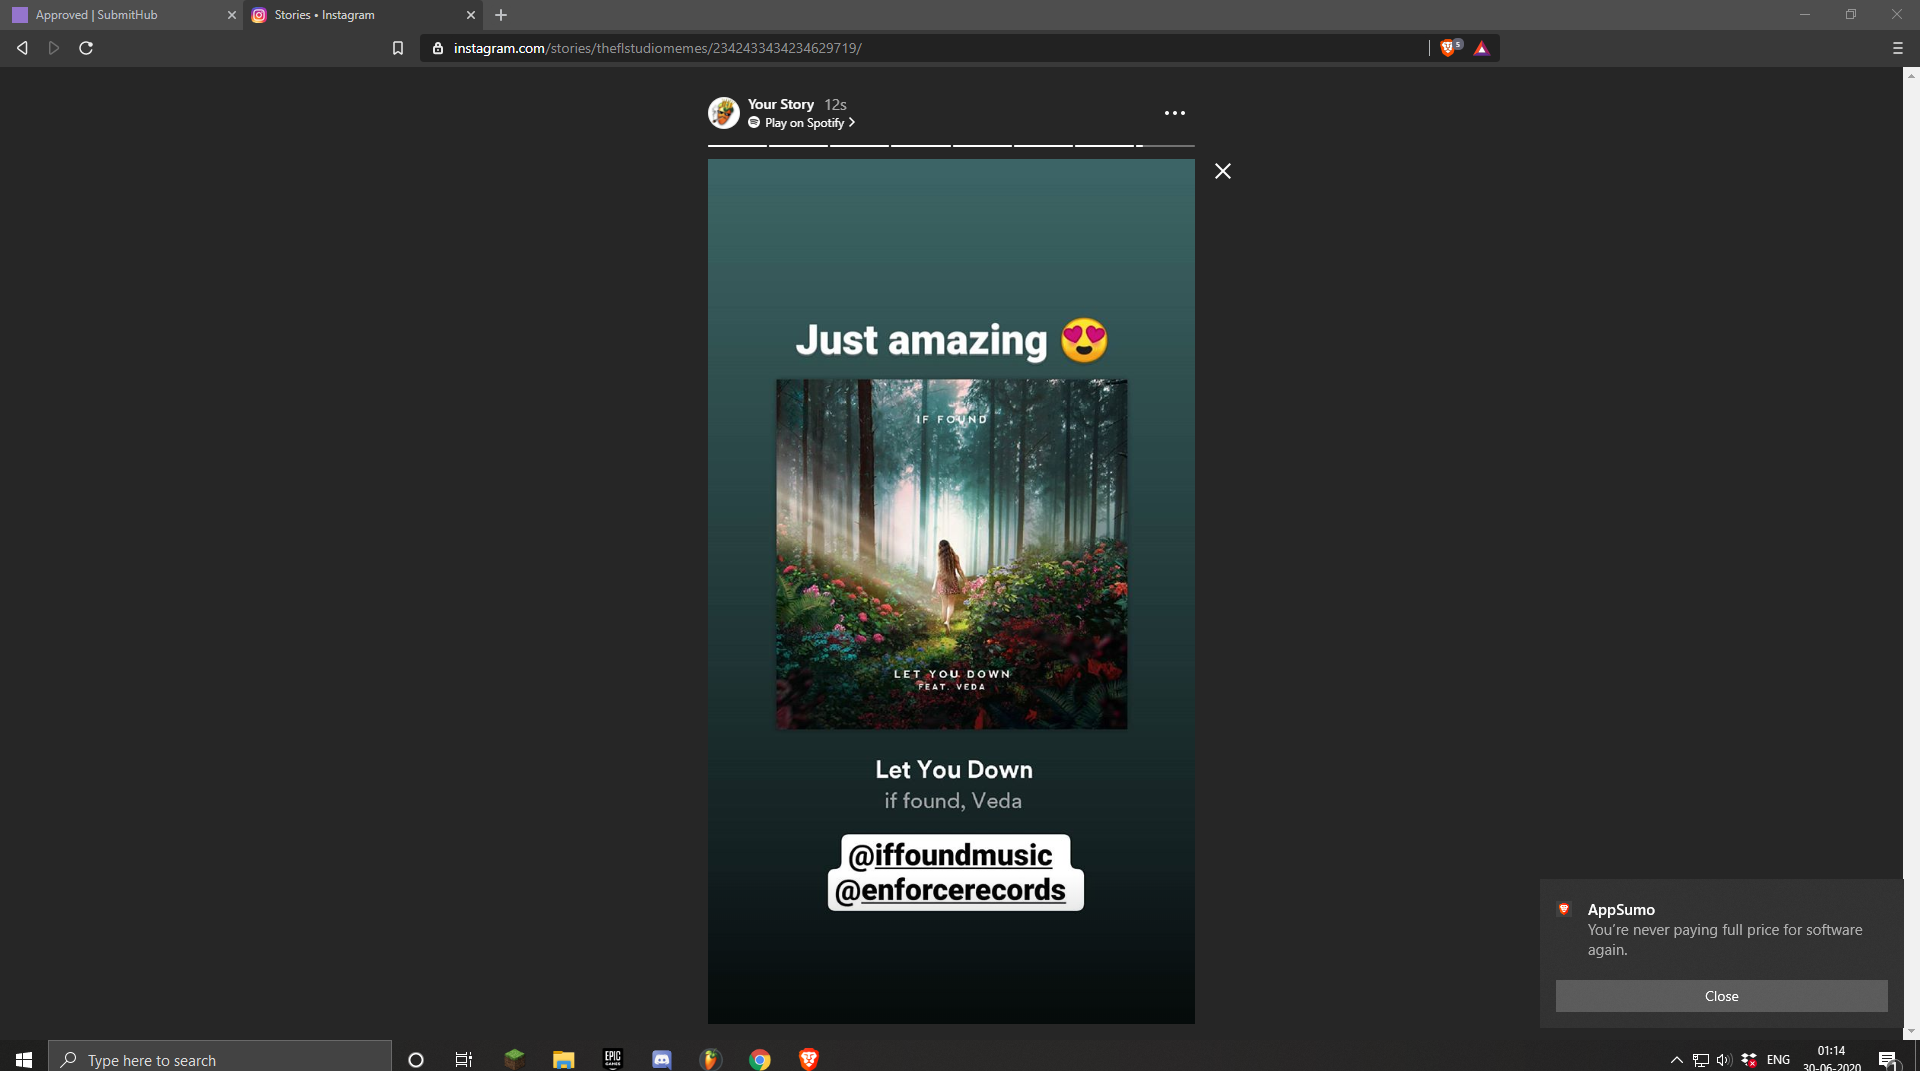Click Play on Spotify link
Screen dimensions: 1920x1071
click(802, 123)
